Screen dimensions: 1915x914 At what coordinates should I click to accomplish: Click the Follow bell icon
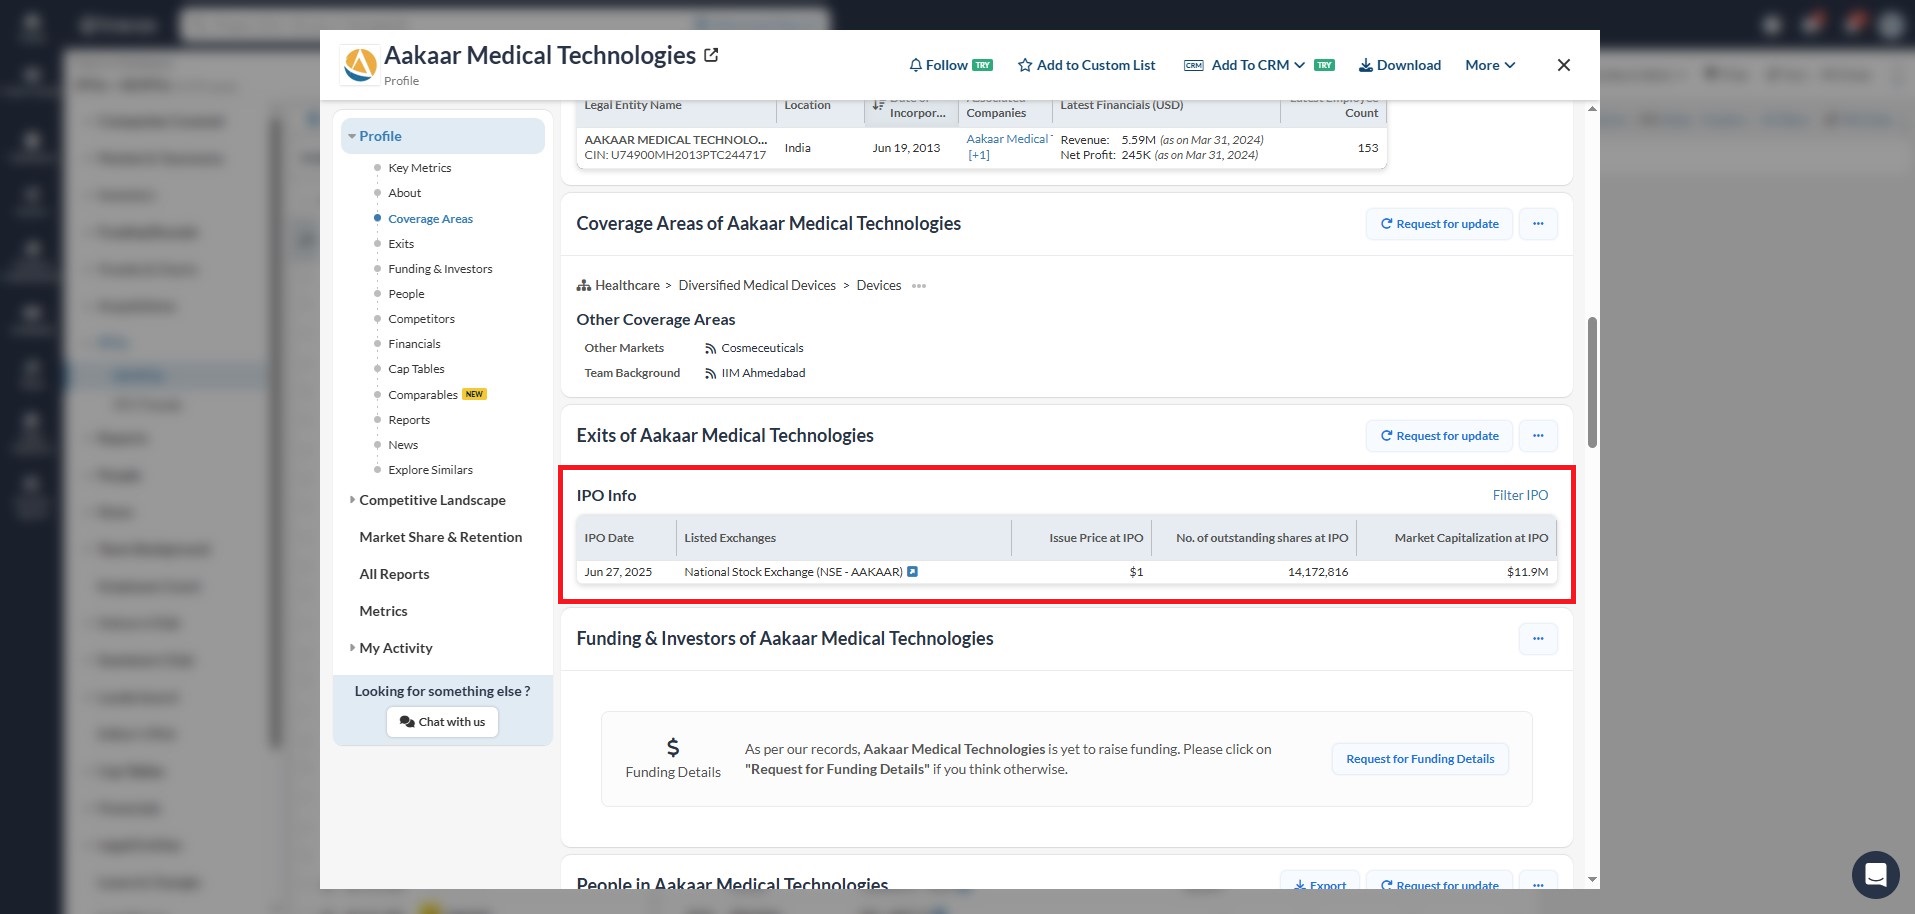[x=915, y=65]
